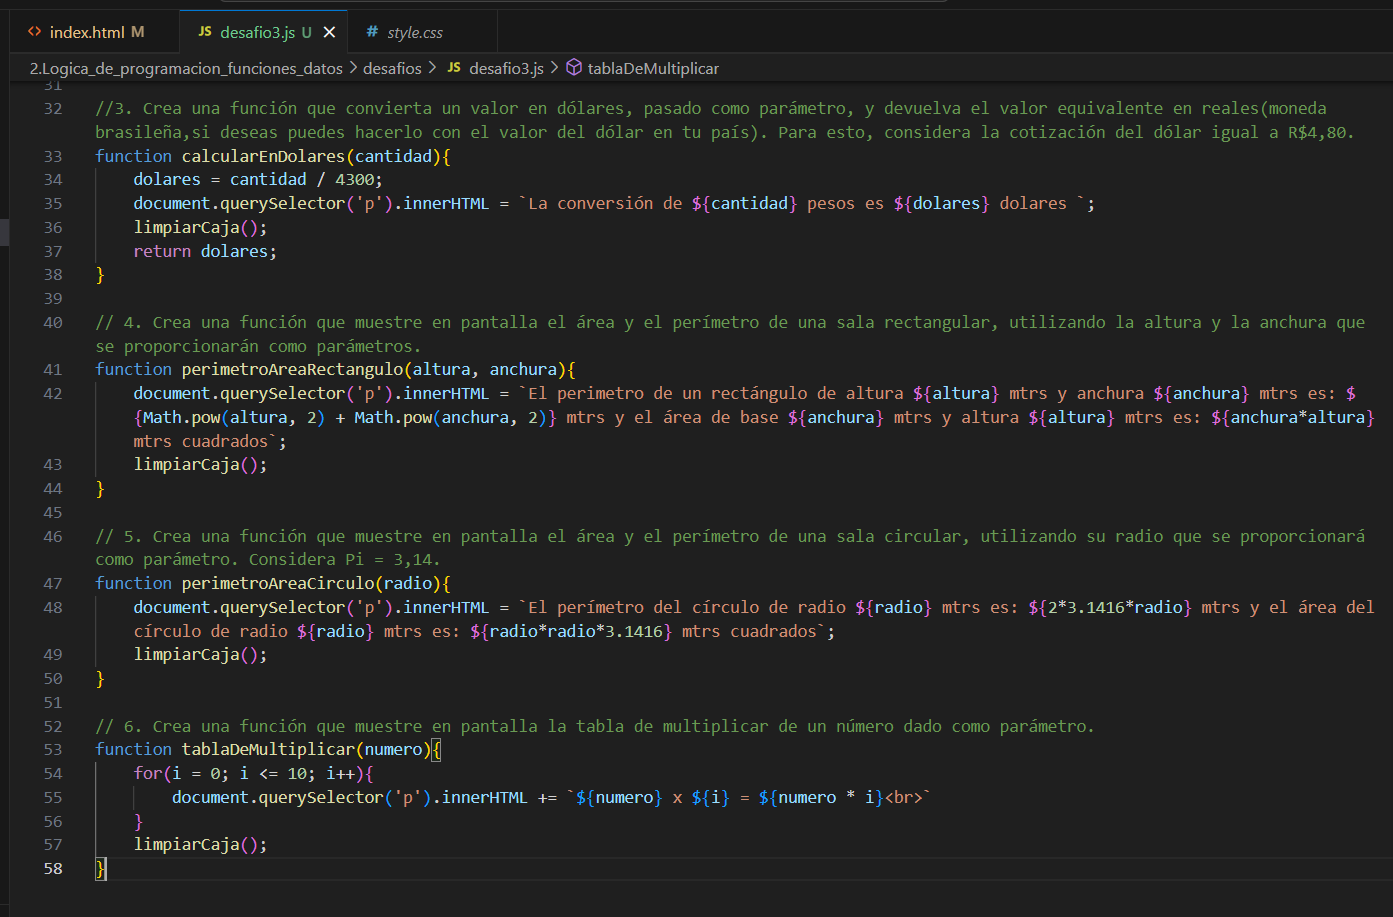
Task: Place cursor on calcularEnDolares function name
Action: 263,156
